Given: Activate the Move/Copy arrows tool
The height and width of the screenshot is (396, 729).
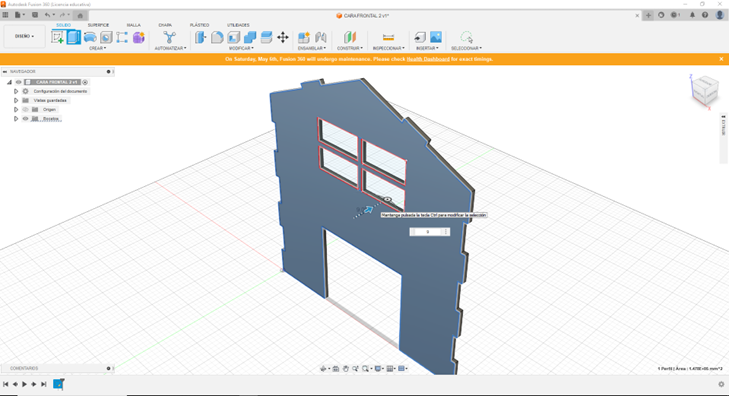Looking at the screenshot, I should click(x=283, y=37).
